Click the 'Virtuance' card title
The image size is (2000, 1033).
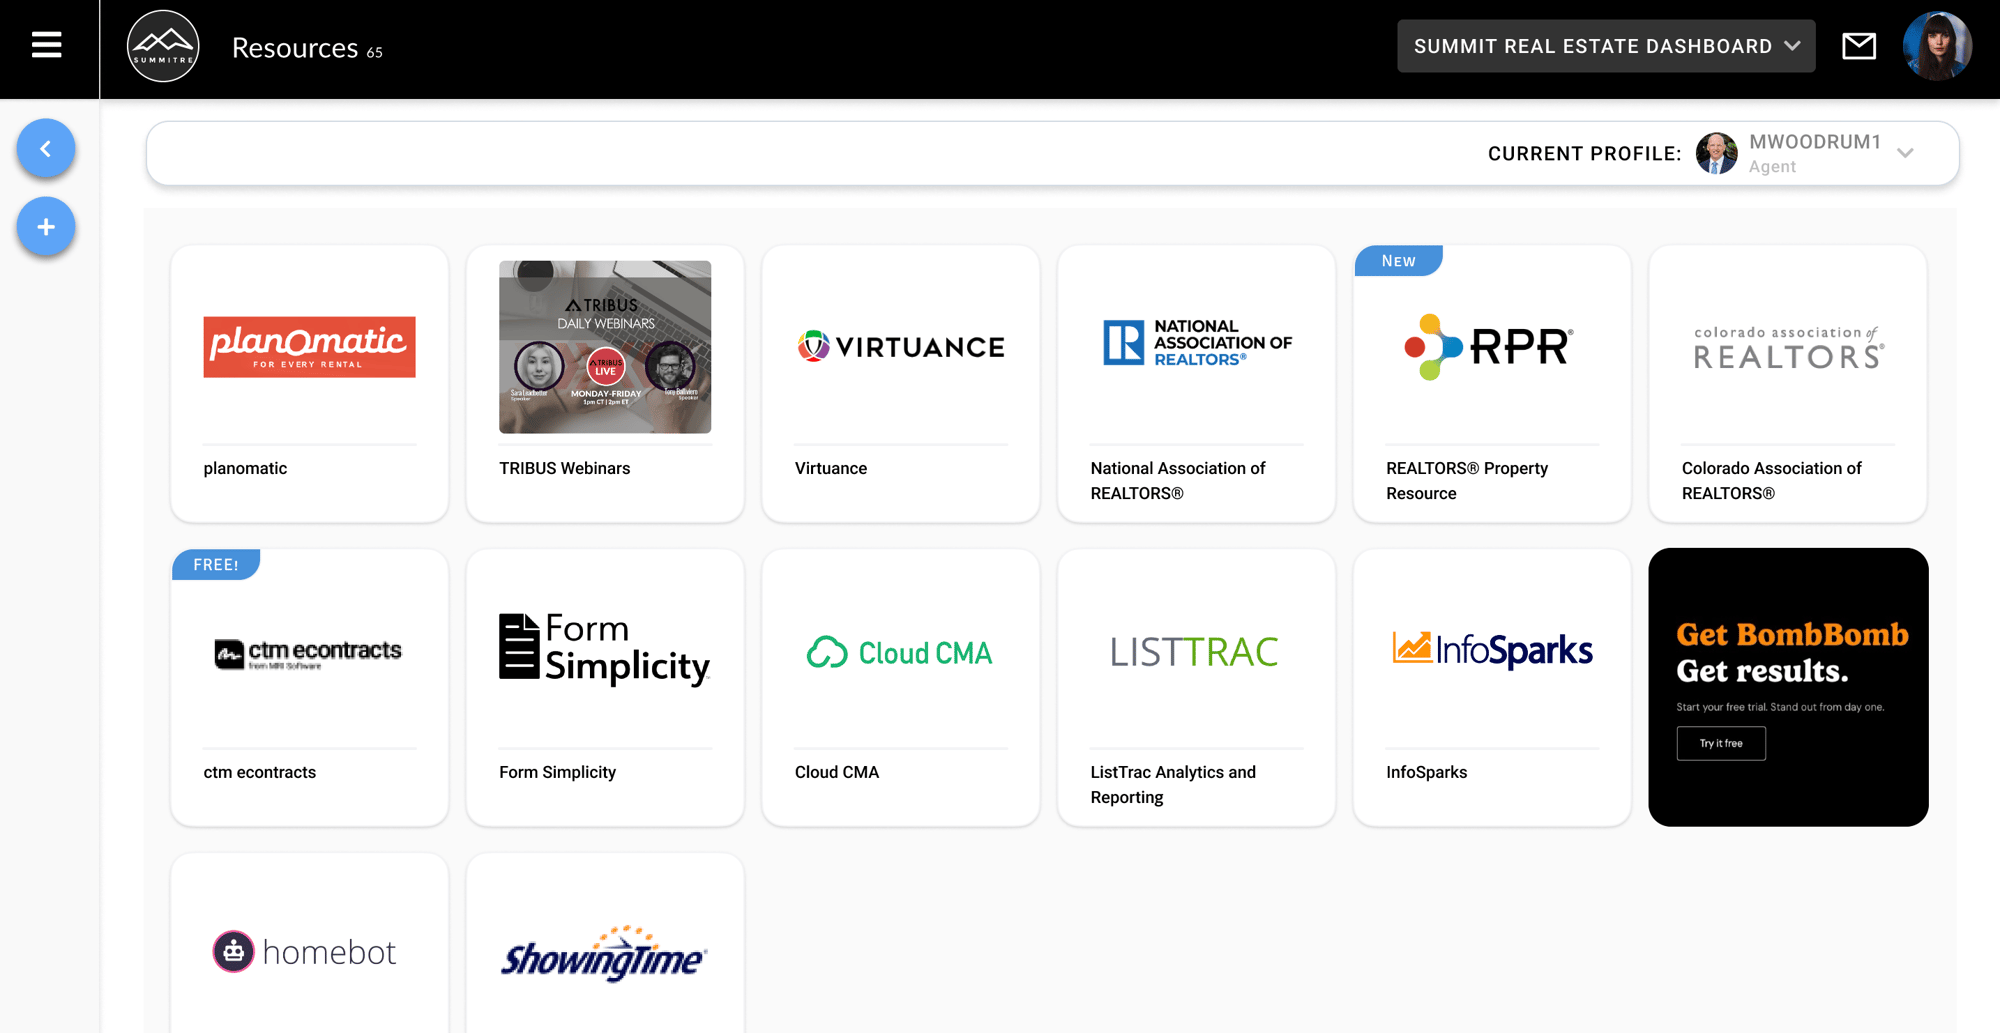831,468
